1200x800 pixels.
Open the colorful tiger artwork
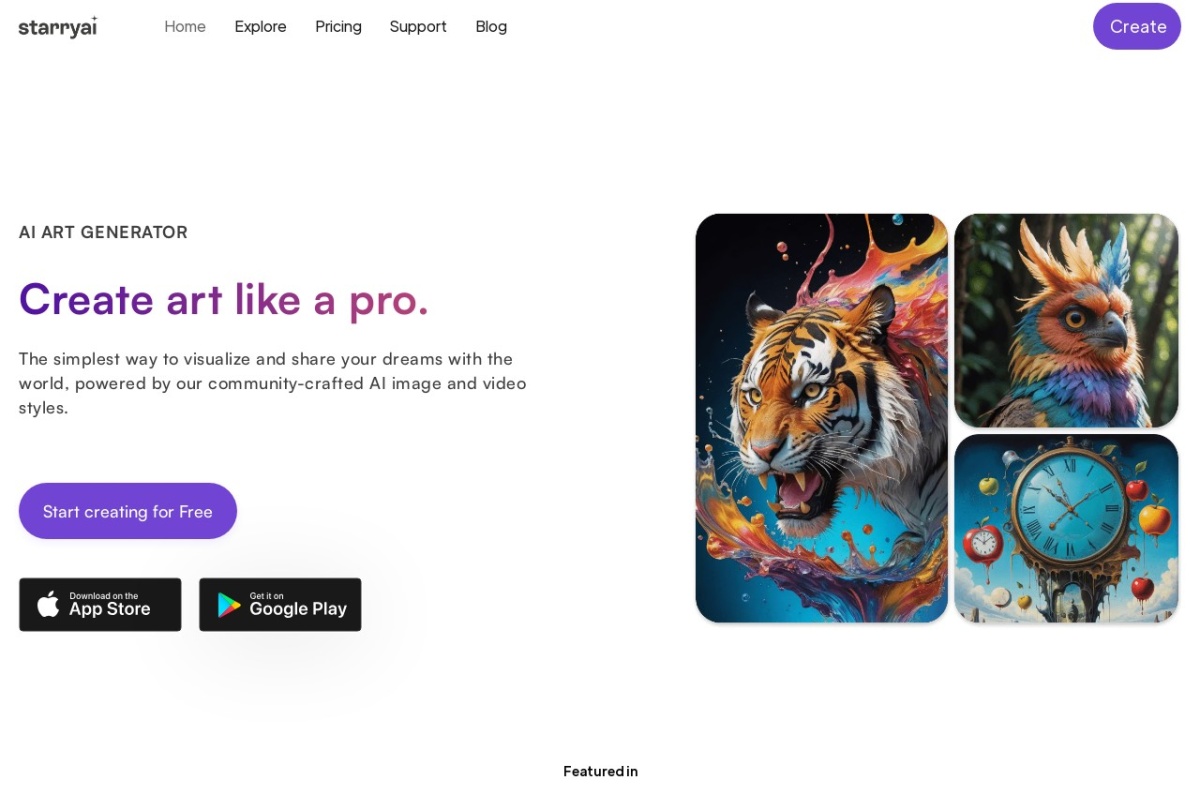(x=821, y=418)
